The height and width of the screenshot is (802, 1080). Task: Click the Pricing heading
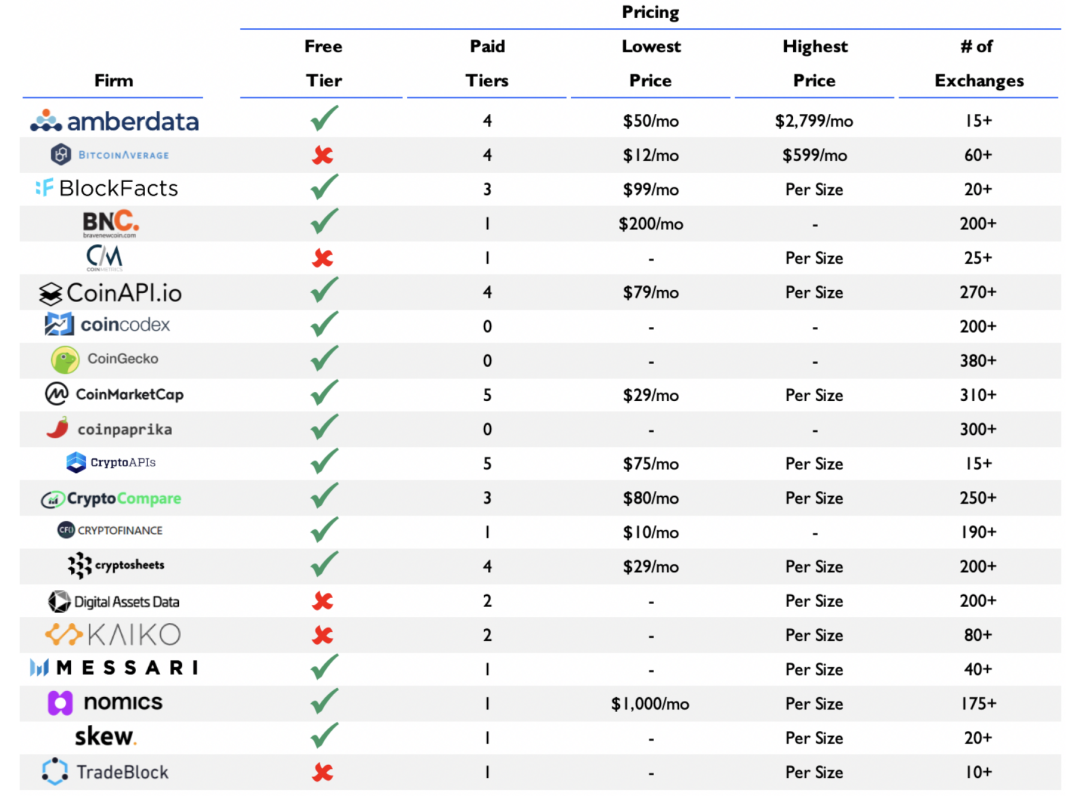pyautogui.click(x=650, y=12)
